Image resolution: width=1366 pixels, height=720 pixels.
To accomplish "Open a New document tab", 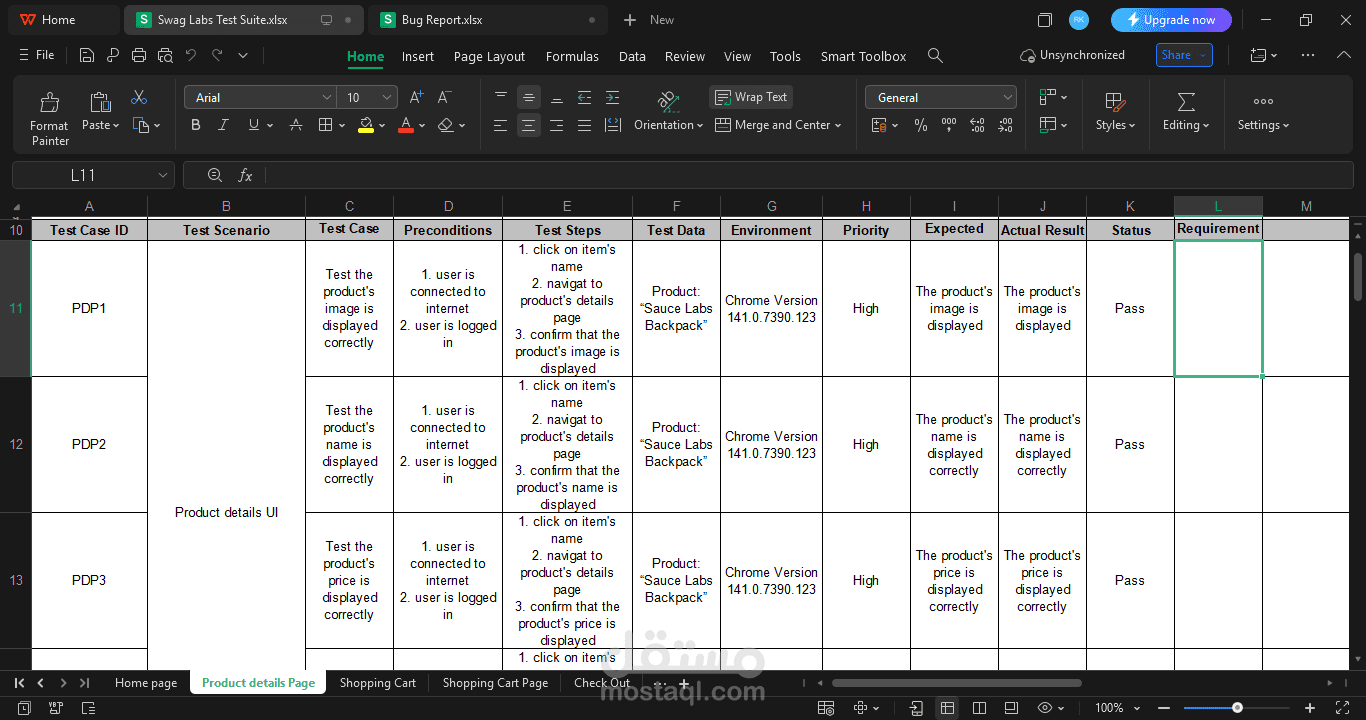I will 649,20.
